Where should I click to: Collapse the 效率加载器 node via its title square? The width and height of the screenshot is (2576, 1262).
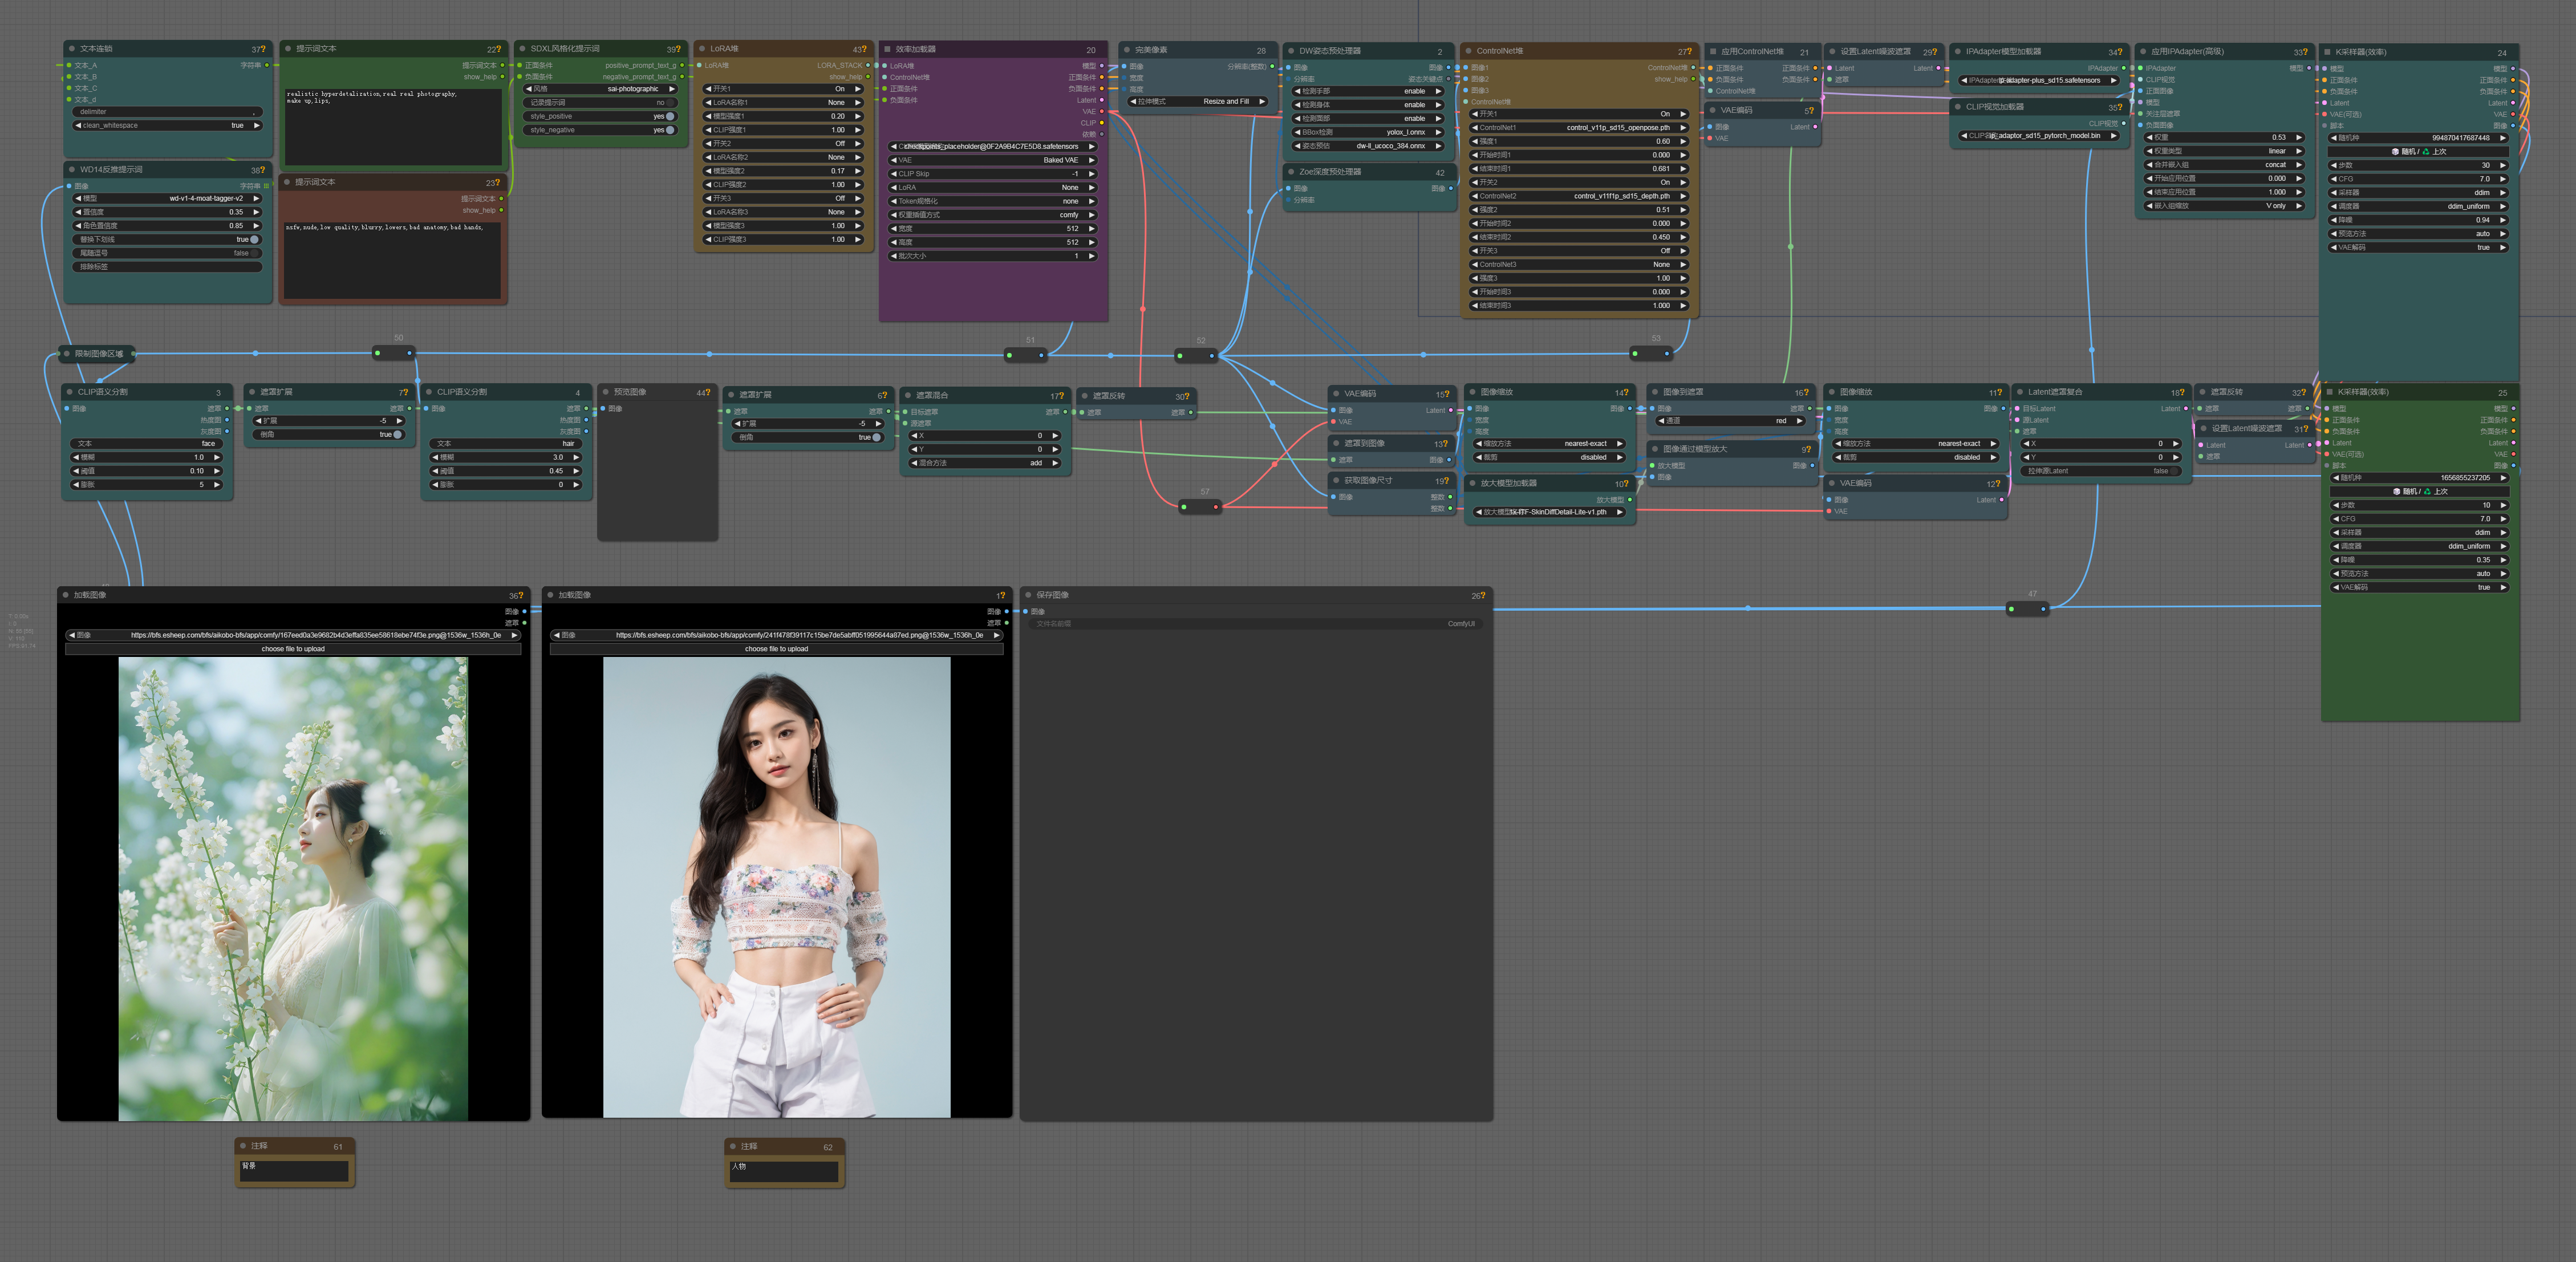tap(887, 49)
